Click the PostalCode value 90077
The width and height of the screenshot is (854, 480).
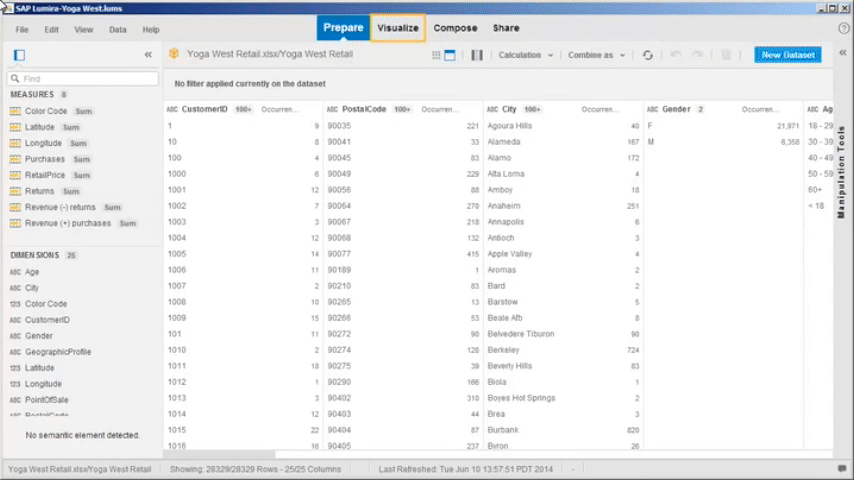pyautogui.click(x=339, y=254)
